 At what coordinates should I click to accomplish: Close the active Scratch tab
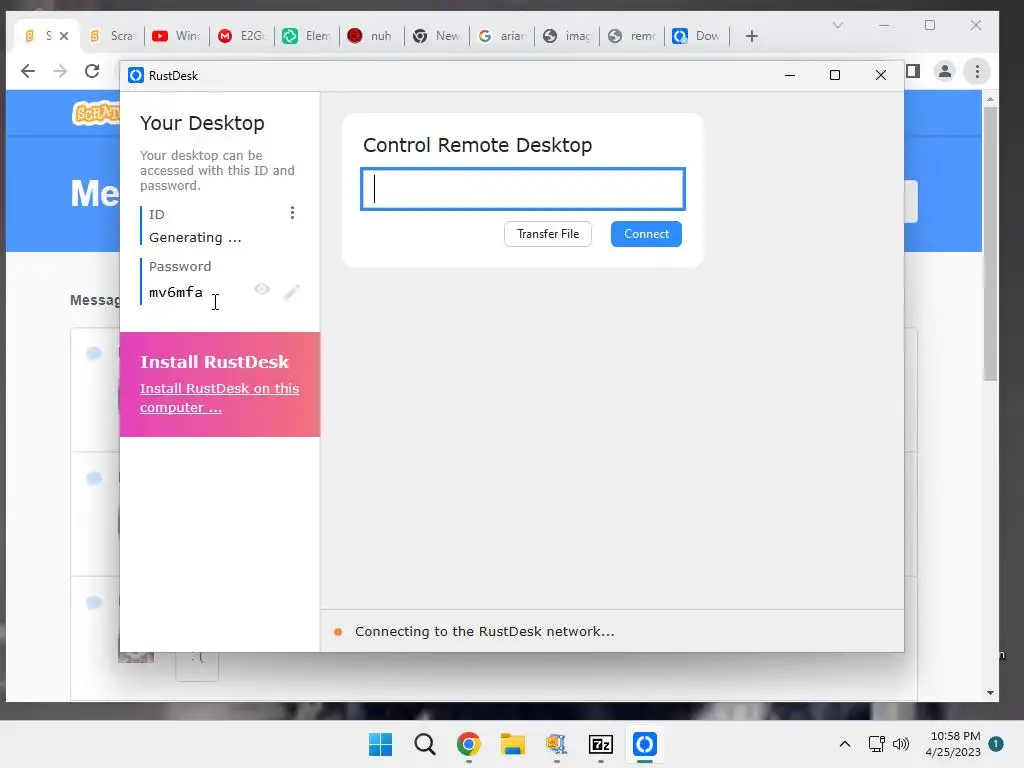(64, 36)
